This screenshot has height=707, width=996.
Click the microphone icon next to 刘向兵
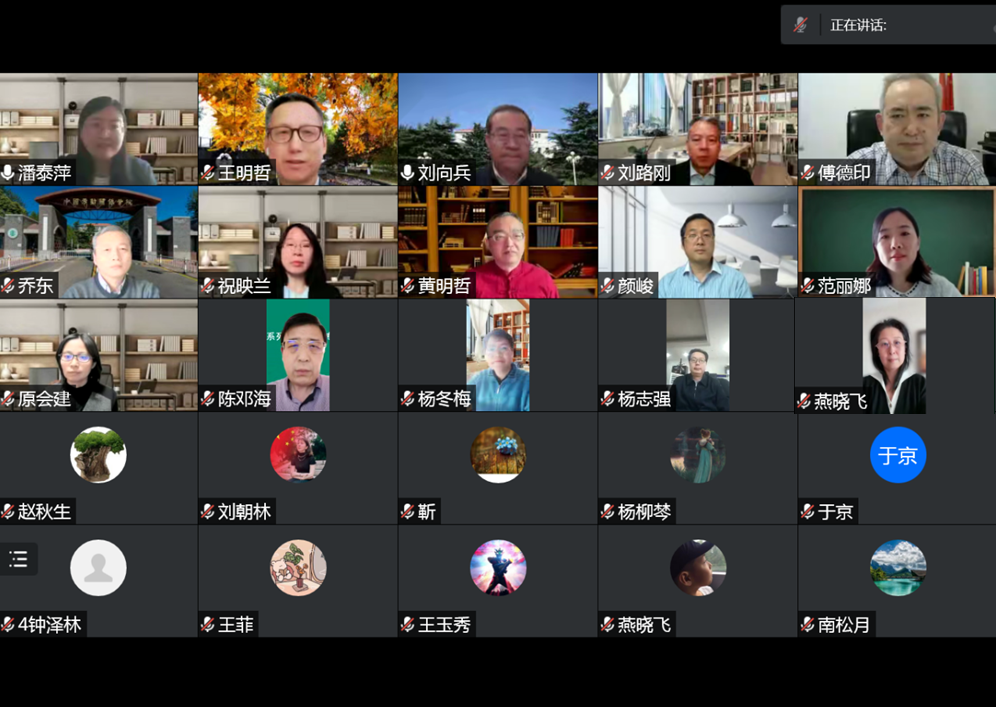[408, 173]
